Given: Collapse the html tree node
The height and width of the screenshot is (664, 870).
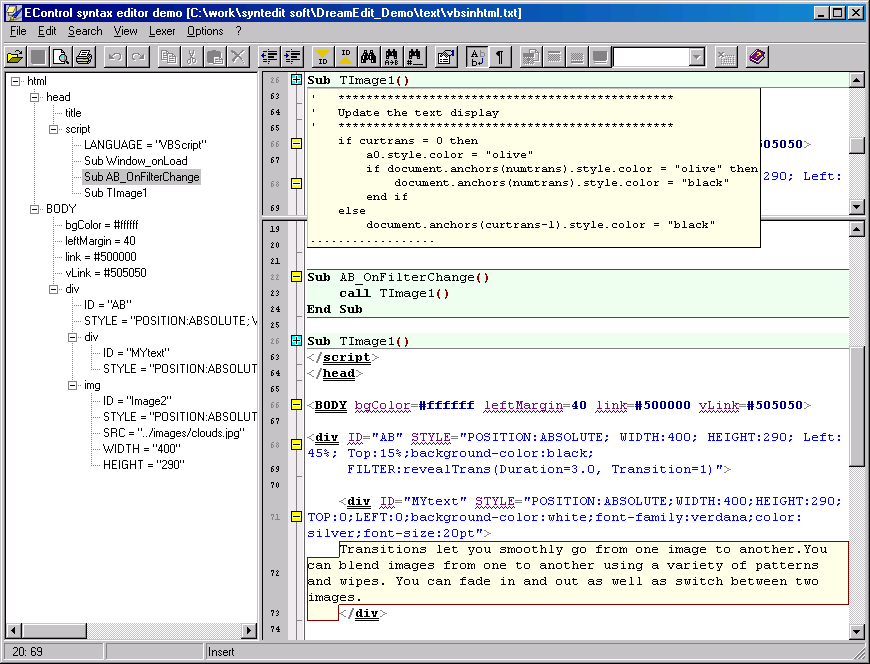Looking at the screenshot, I should [16, 81].
